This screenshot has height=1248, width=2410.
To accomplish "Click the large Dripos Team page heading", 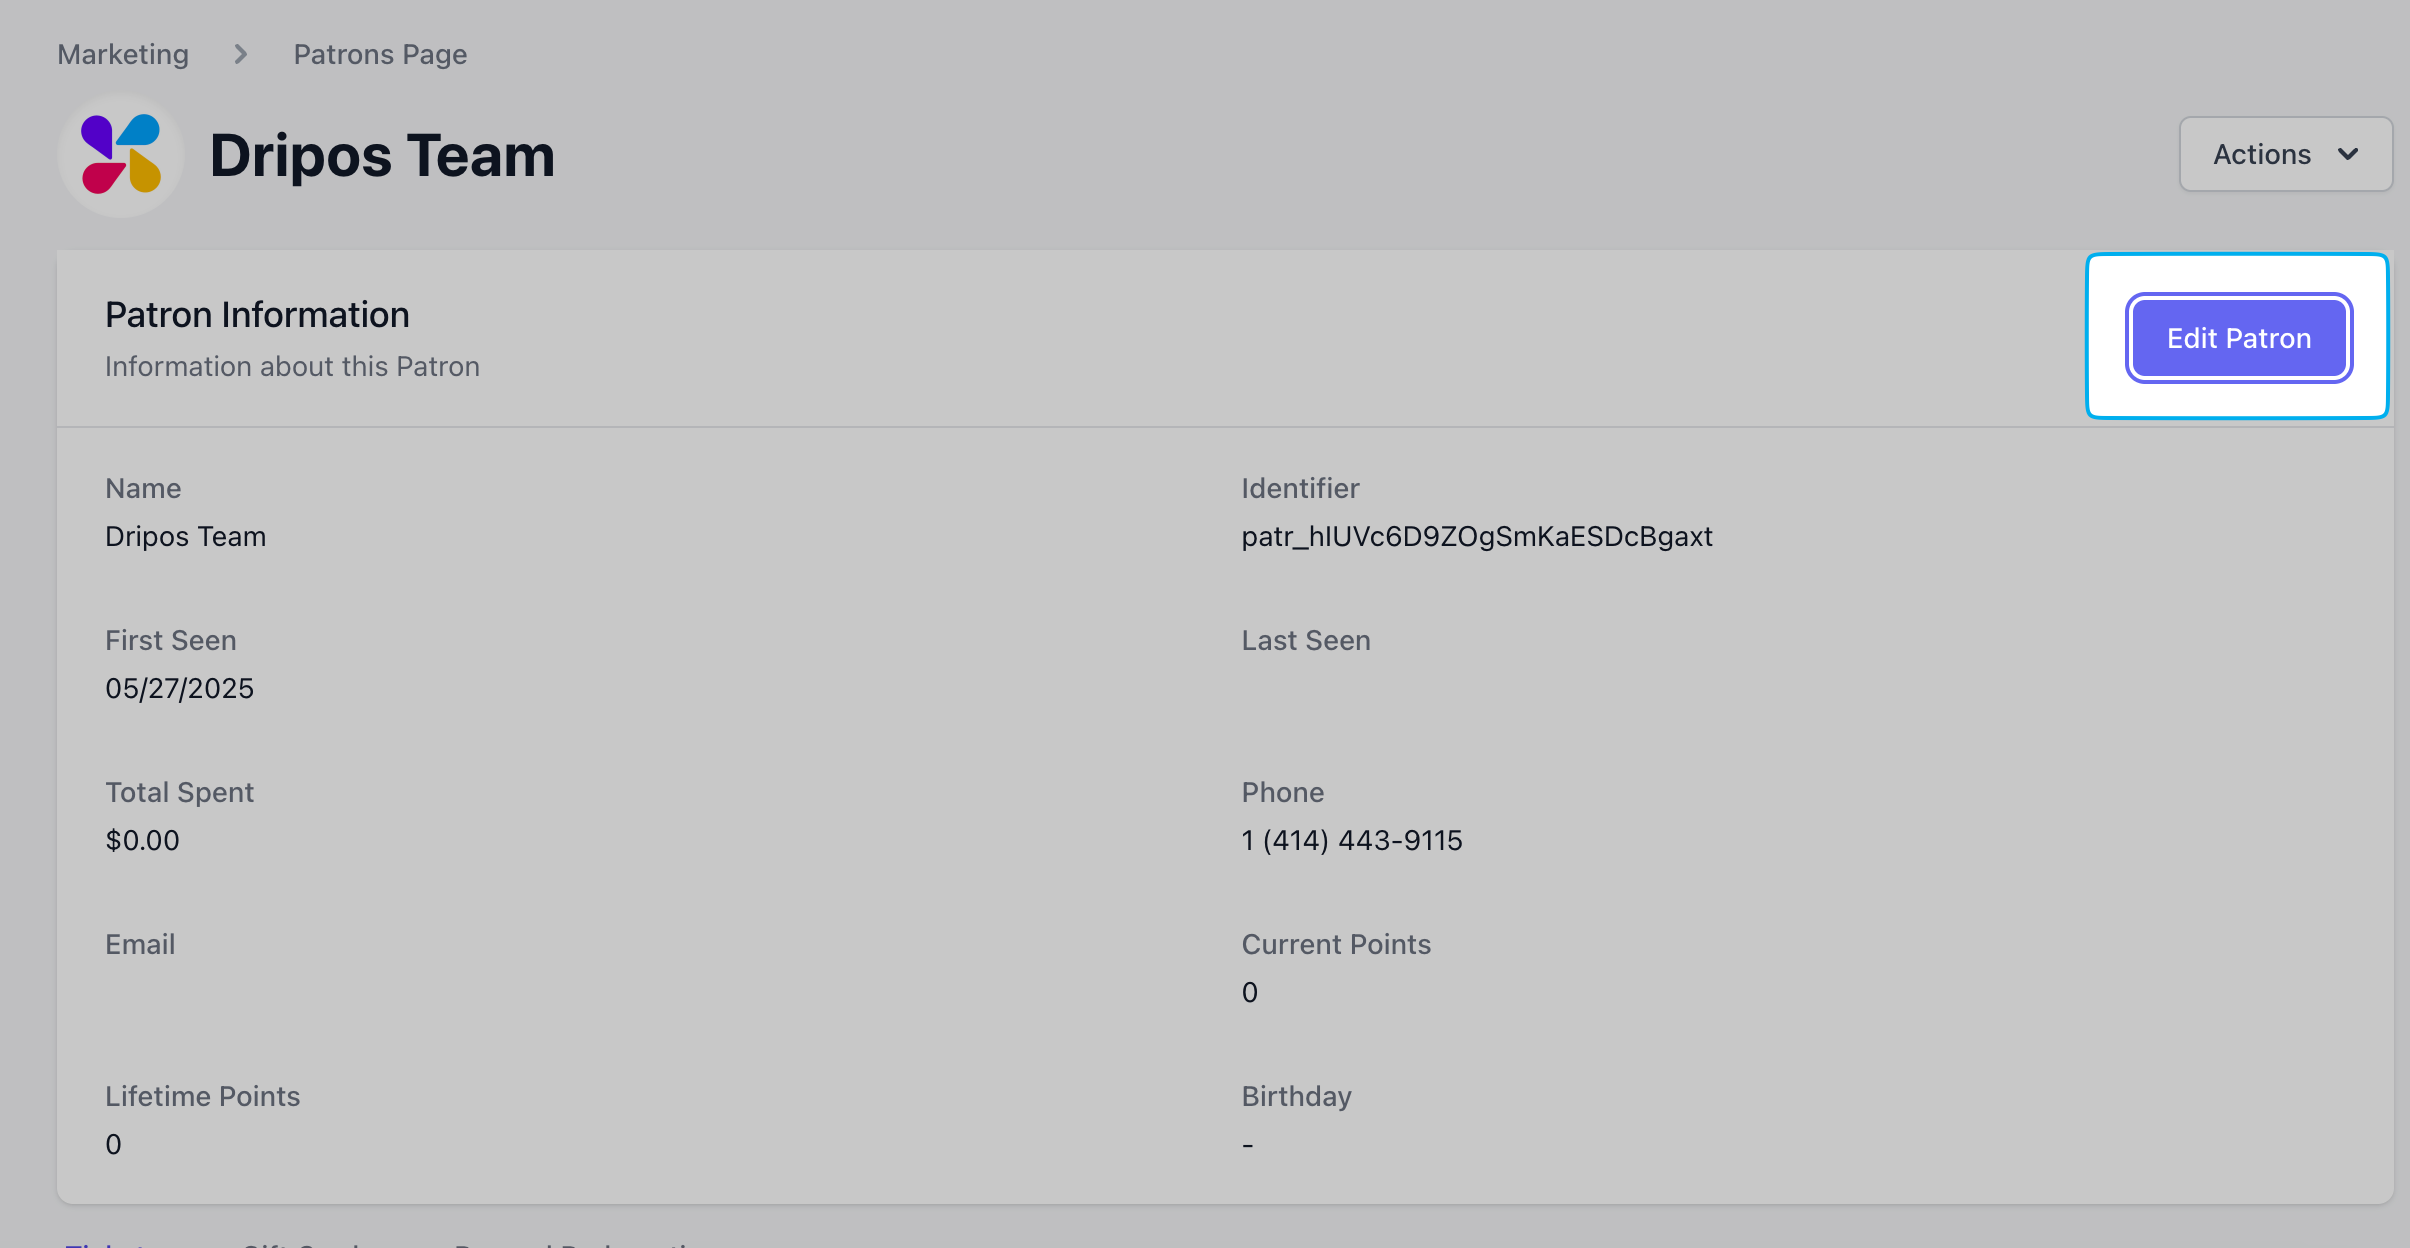I will point(382,156).
